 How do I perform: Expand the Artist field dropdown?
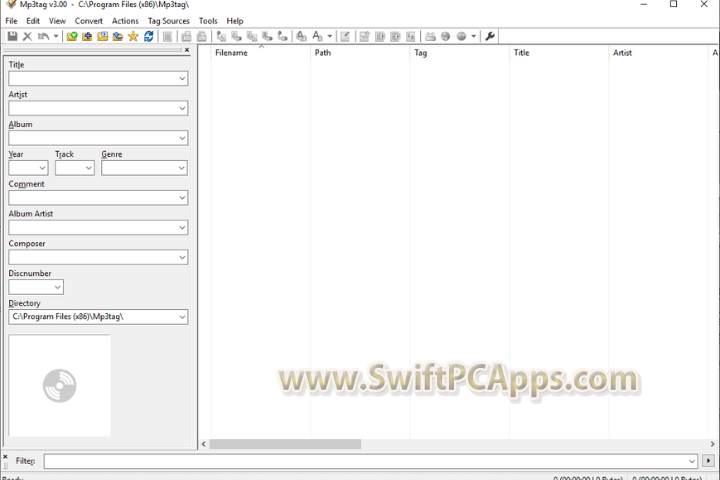tap(182, 108)
